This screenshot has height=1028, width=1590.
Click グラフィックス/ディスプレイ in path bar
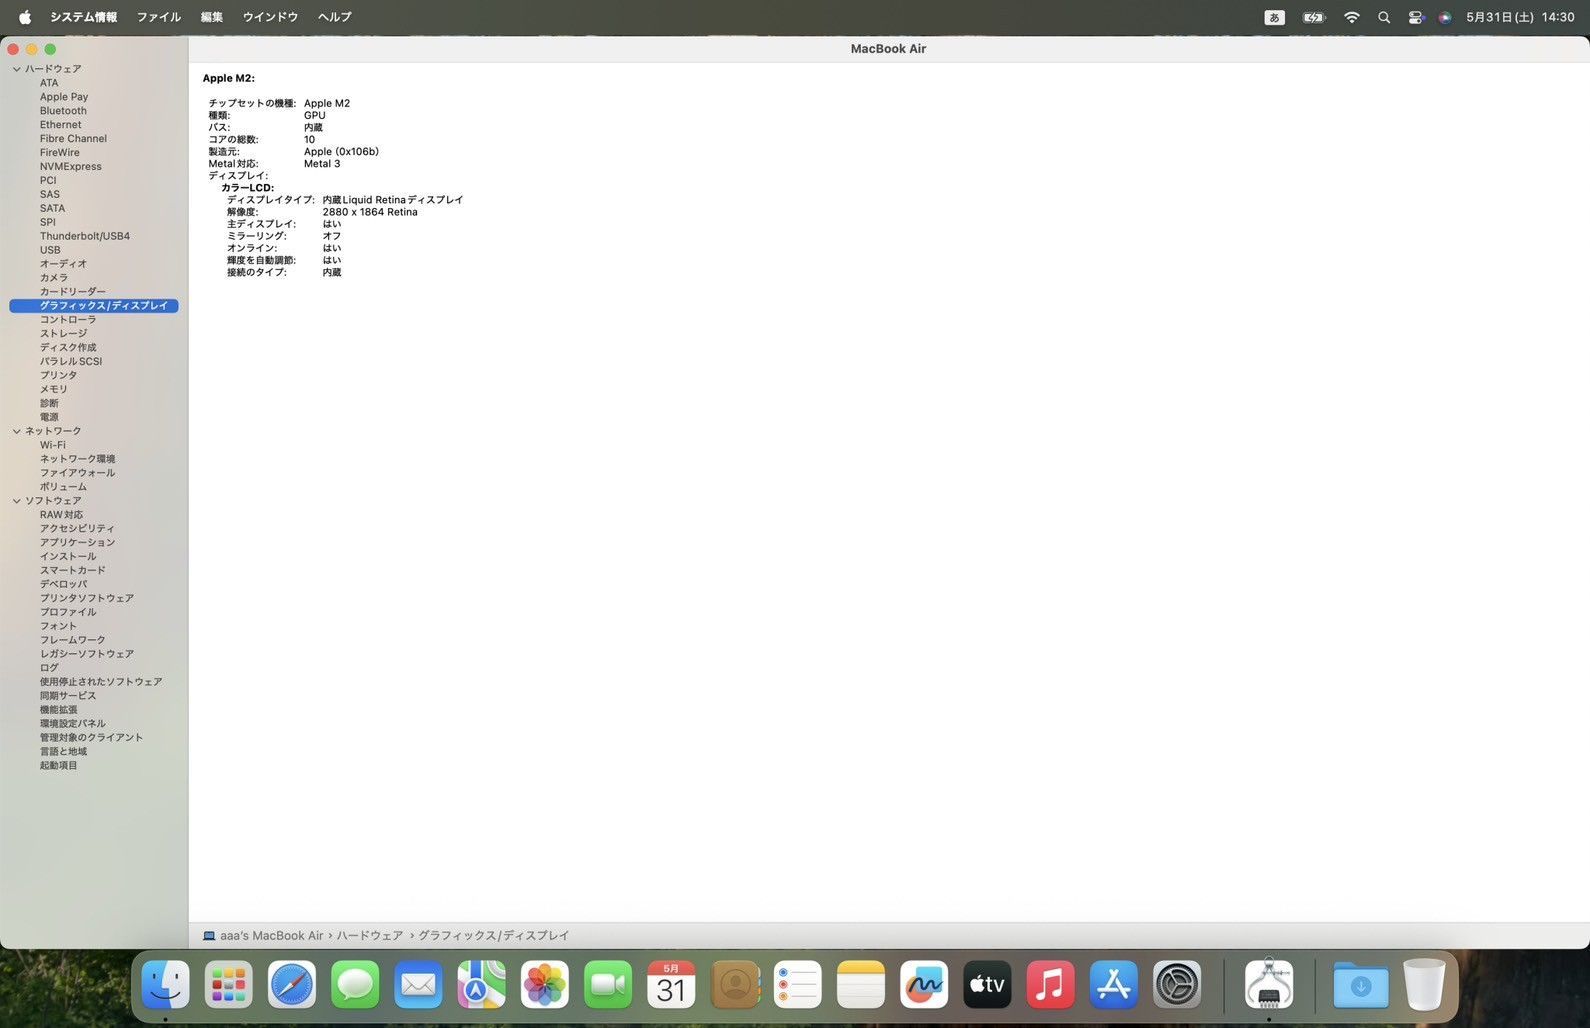pos(493,936)
